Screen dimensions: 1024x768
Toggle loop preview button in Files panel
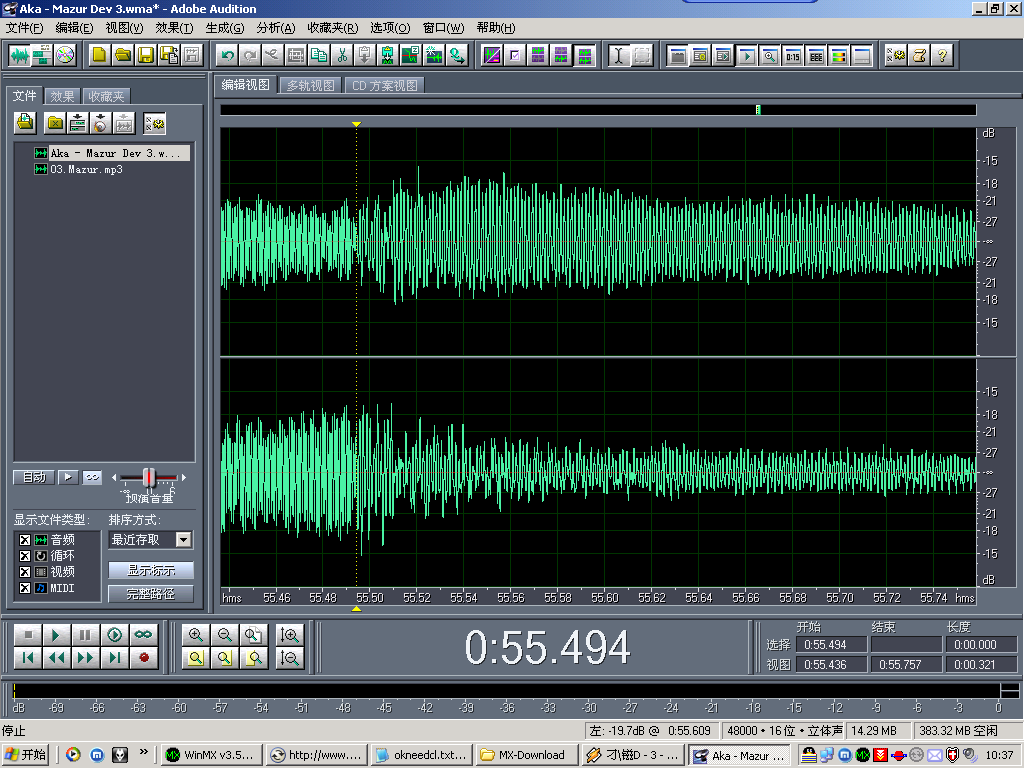click(x=92, y=477)
